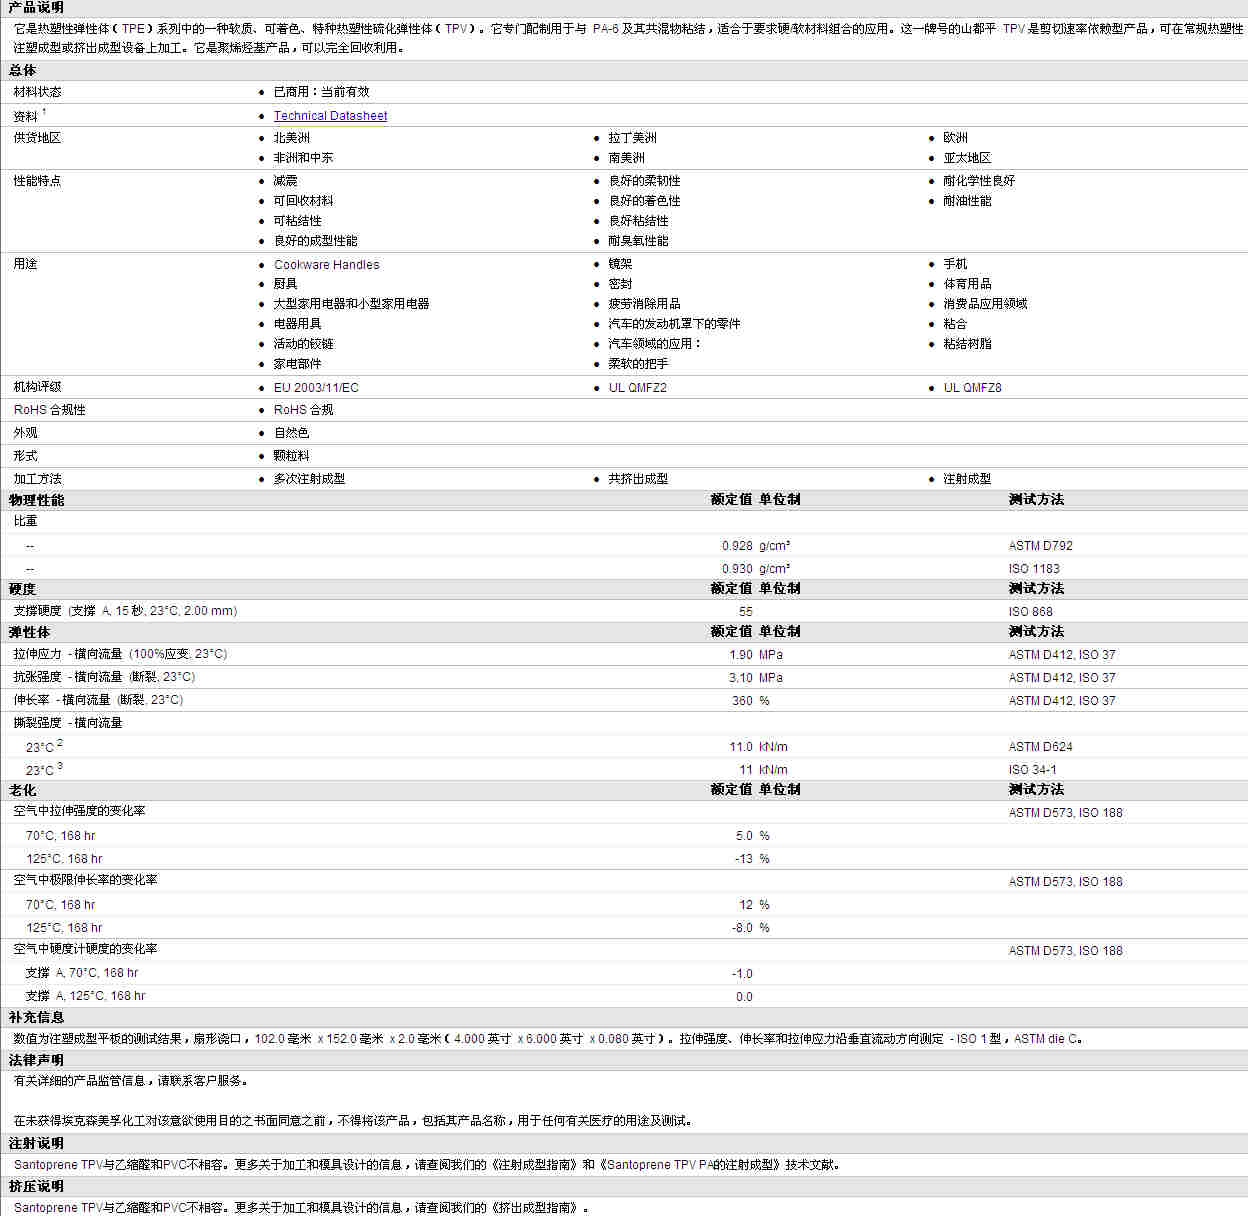Click the 法律声明 section header
This screenshot has width=1248, height=1216.
[36, 1060]
